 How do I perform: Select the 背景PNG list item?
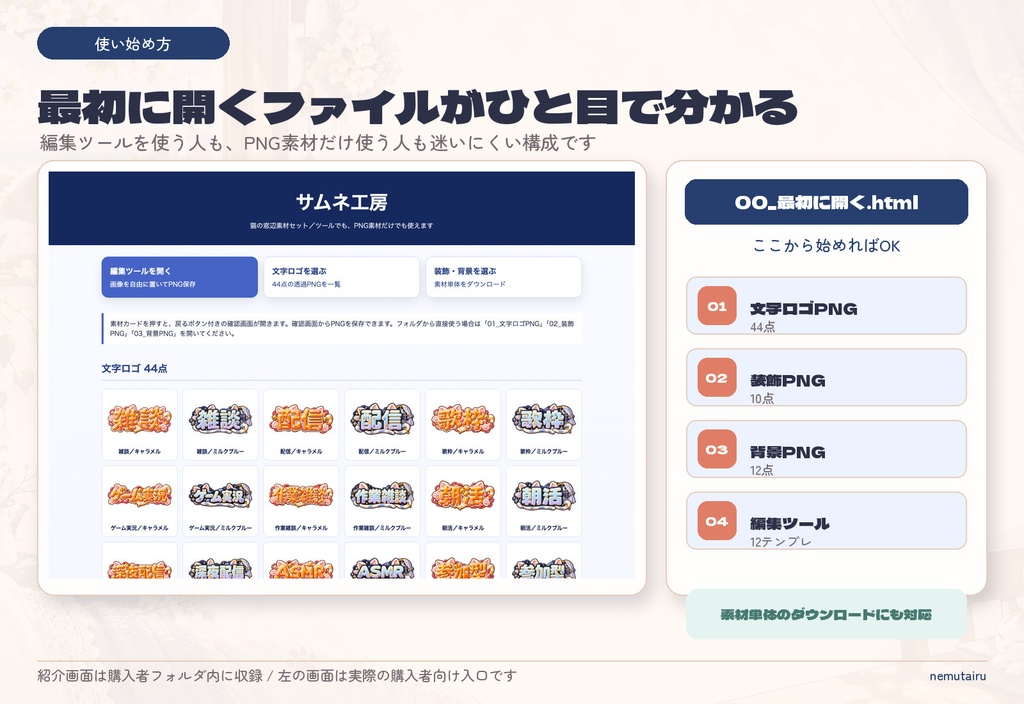(x=826, y=449)
